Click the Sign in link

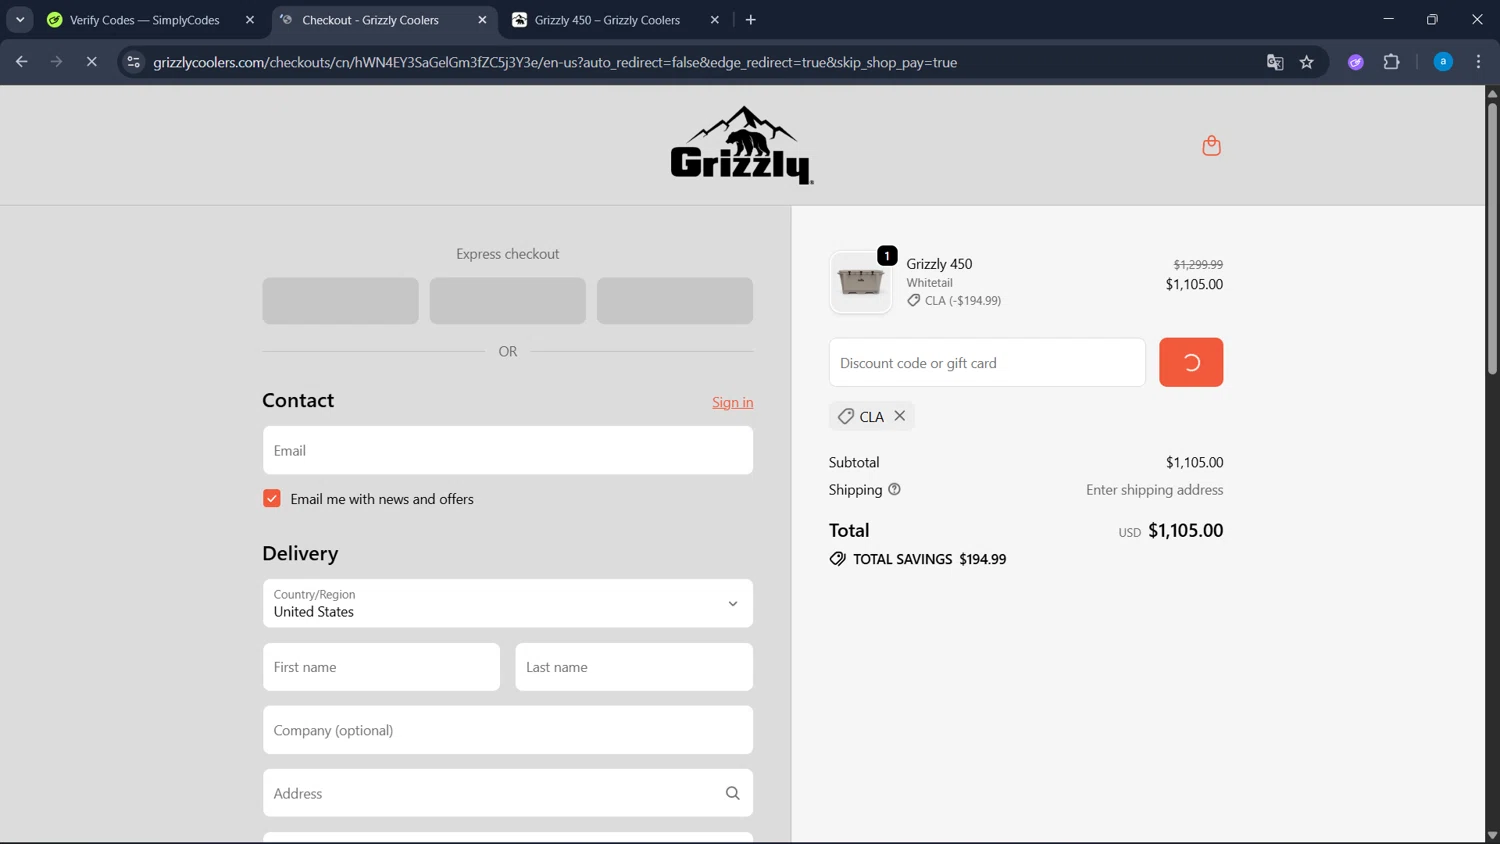732,402
